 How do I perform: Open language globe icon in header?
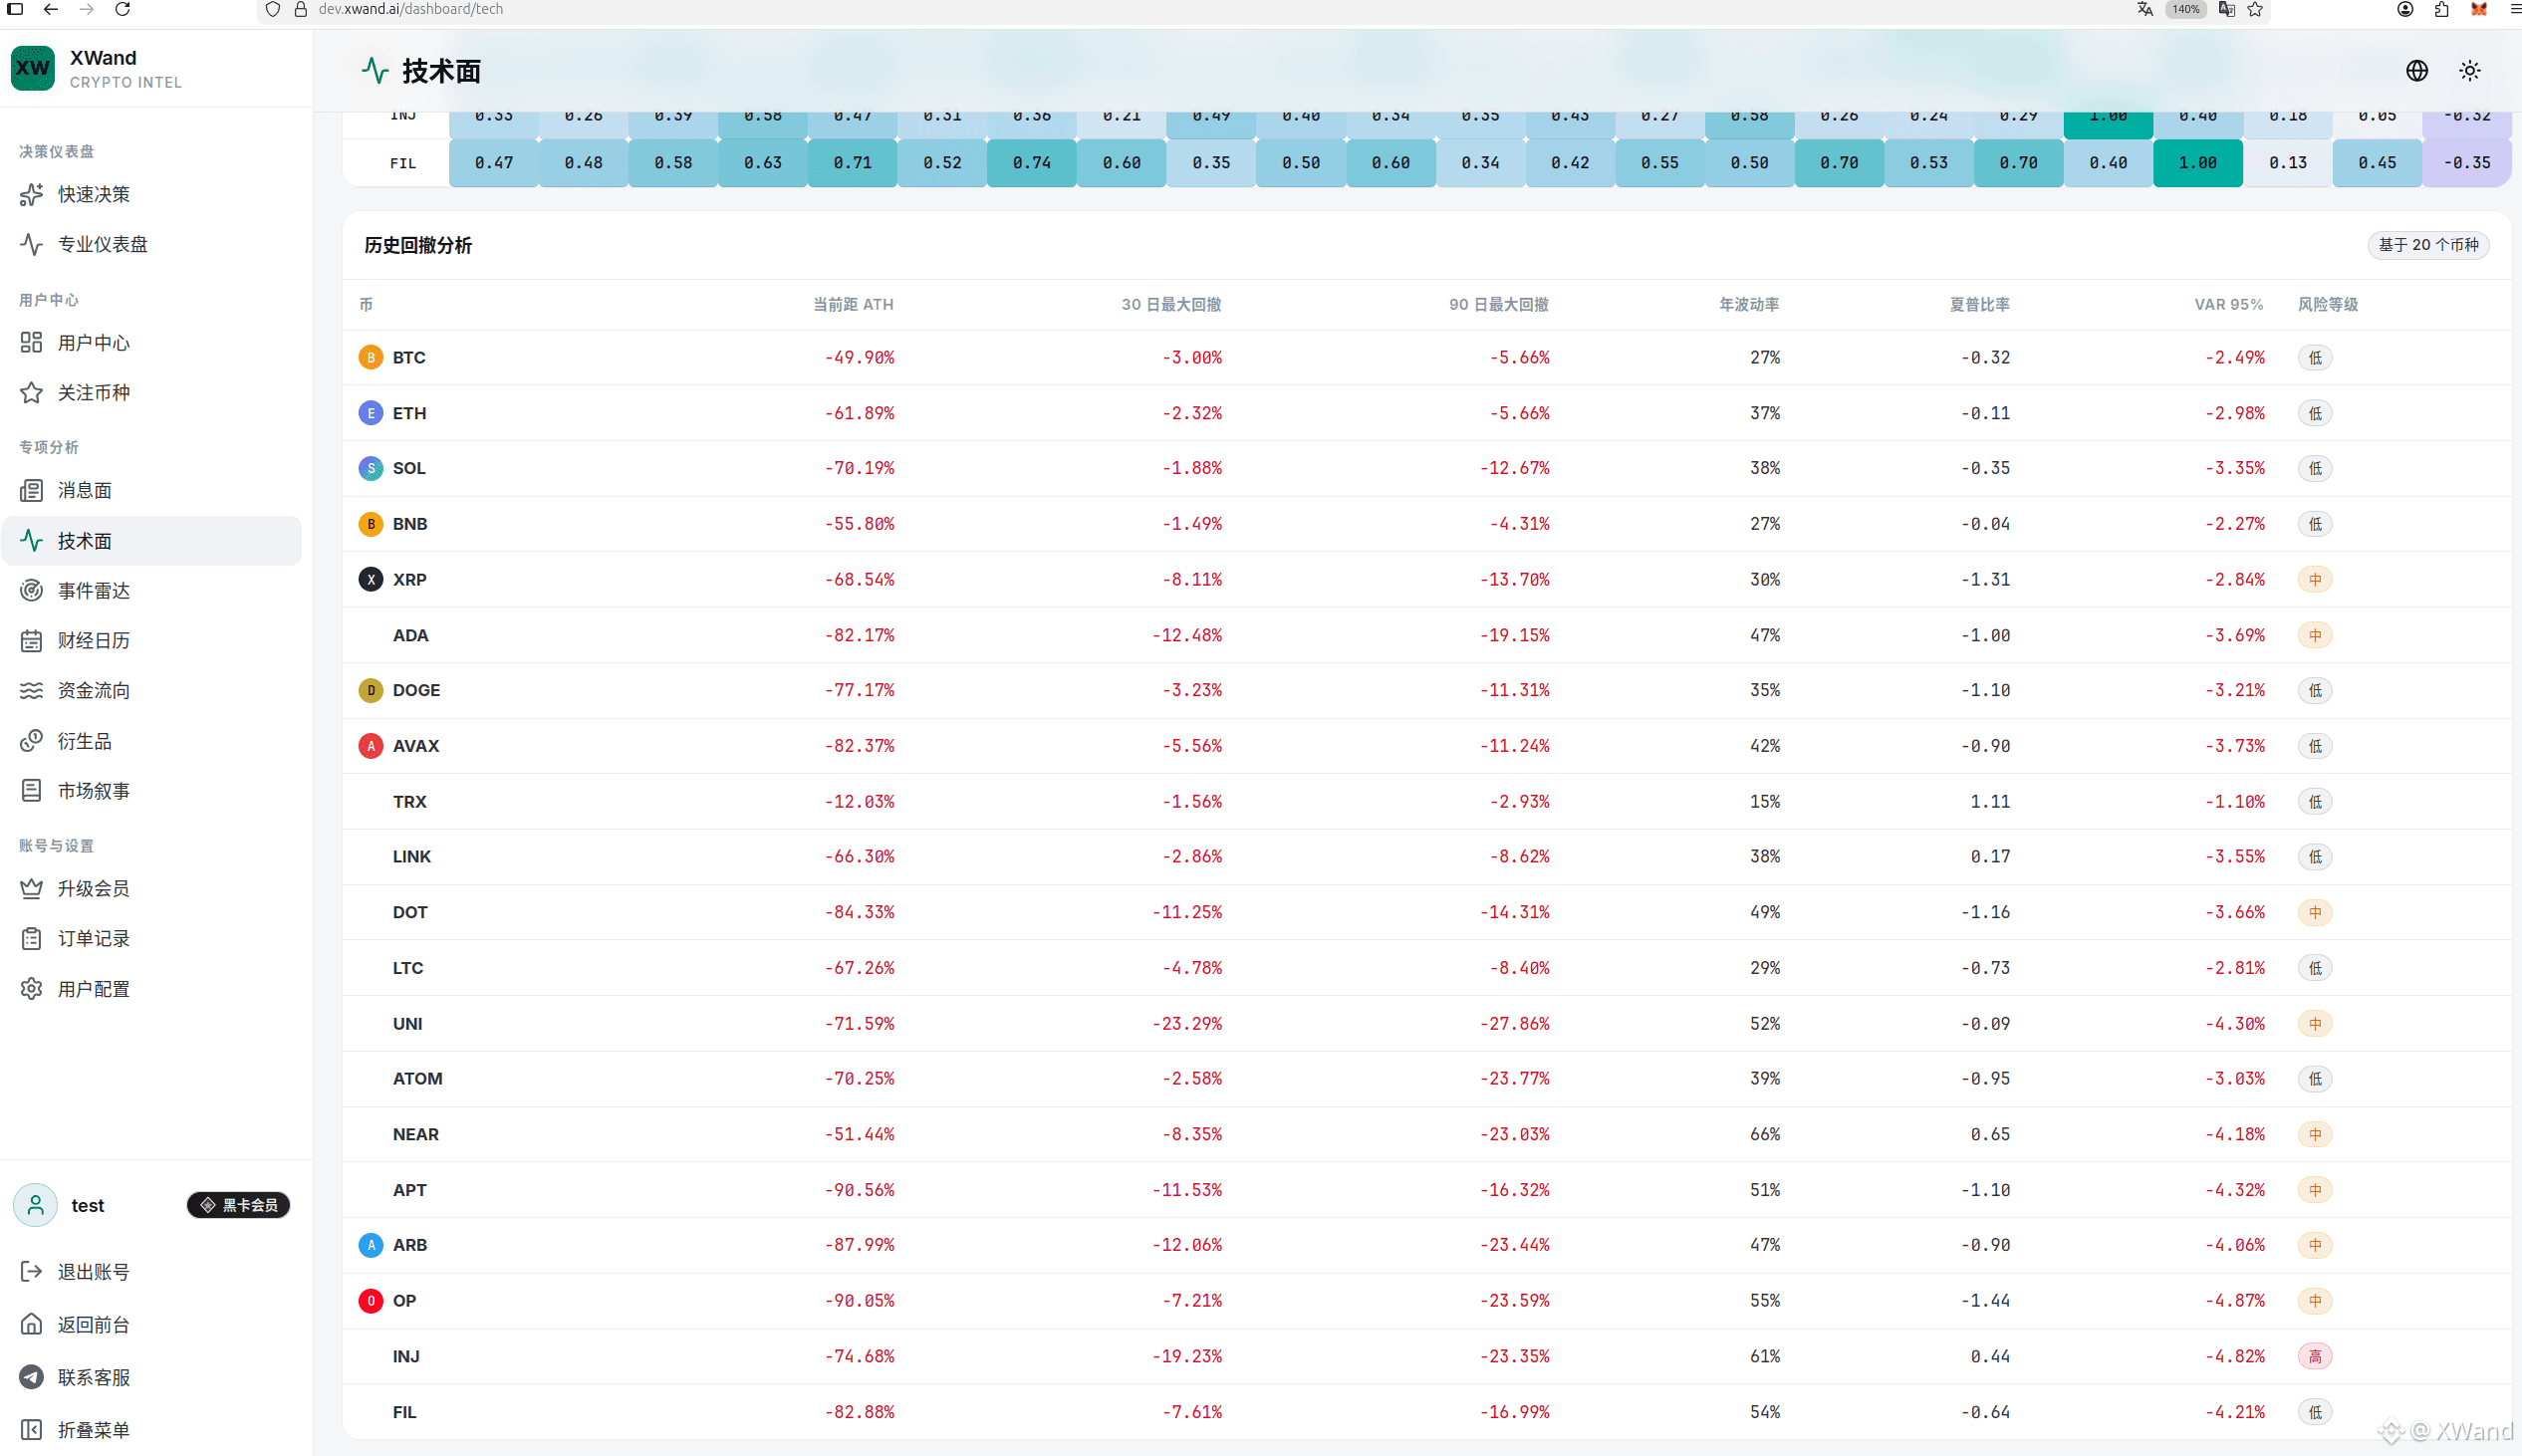pos(2417,71)
